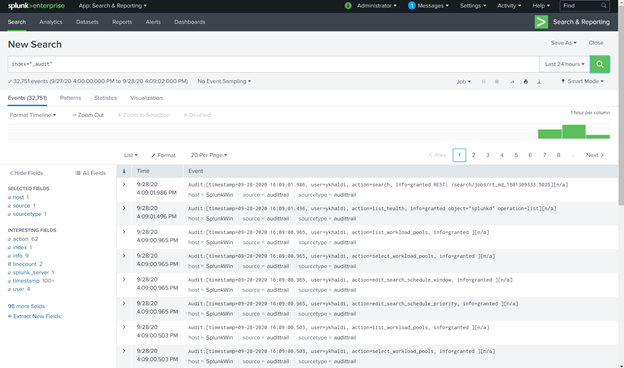Switch to the Patterns tab

point(70,98)
